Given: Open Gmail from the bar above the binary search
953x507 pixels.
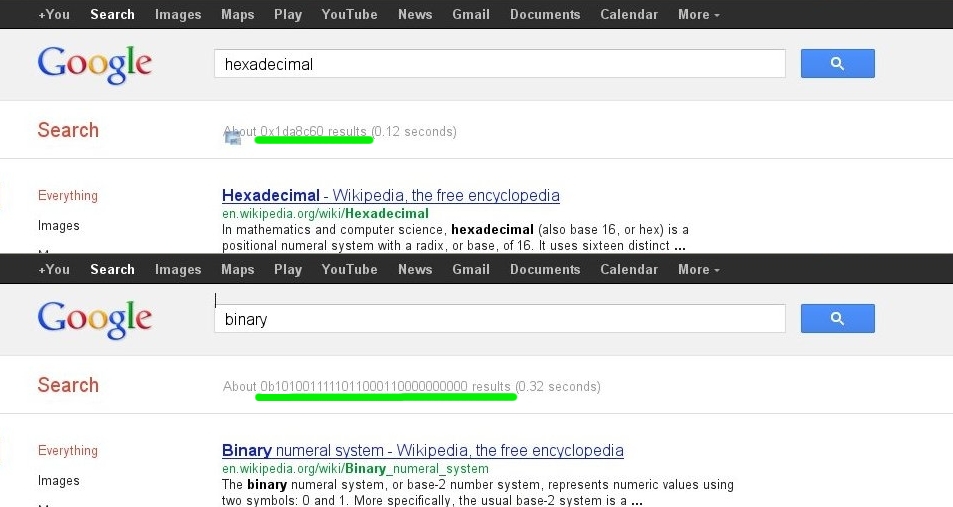Looking at the screenshot, I should 471,270.
